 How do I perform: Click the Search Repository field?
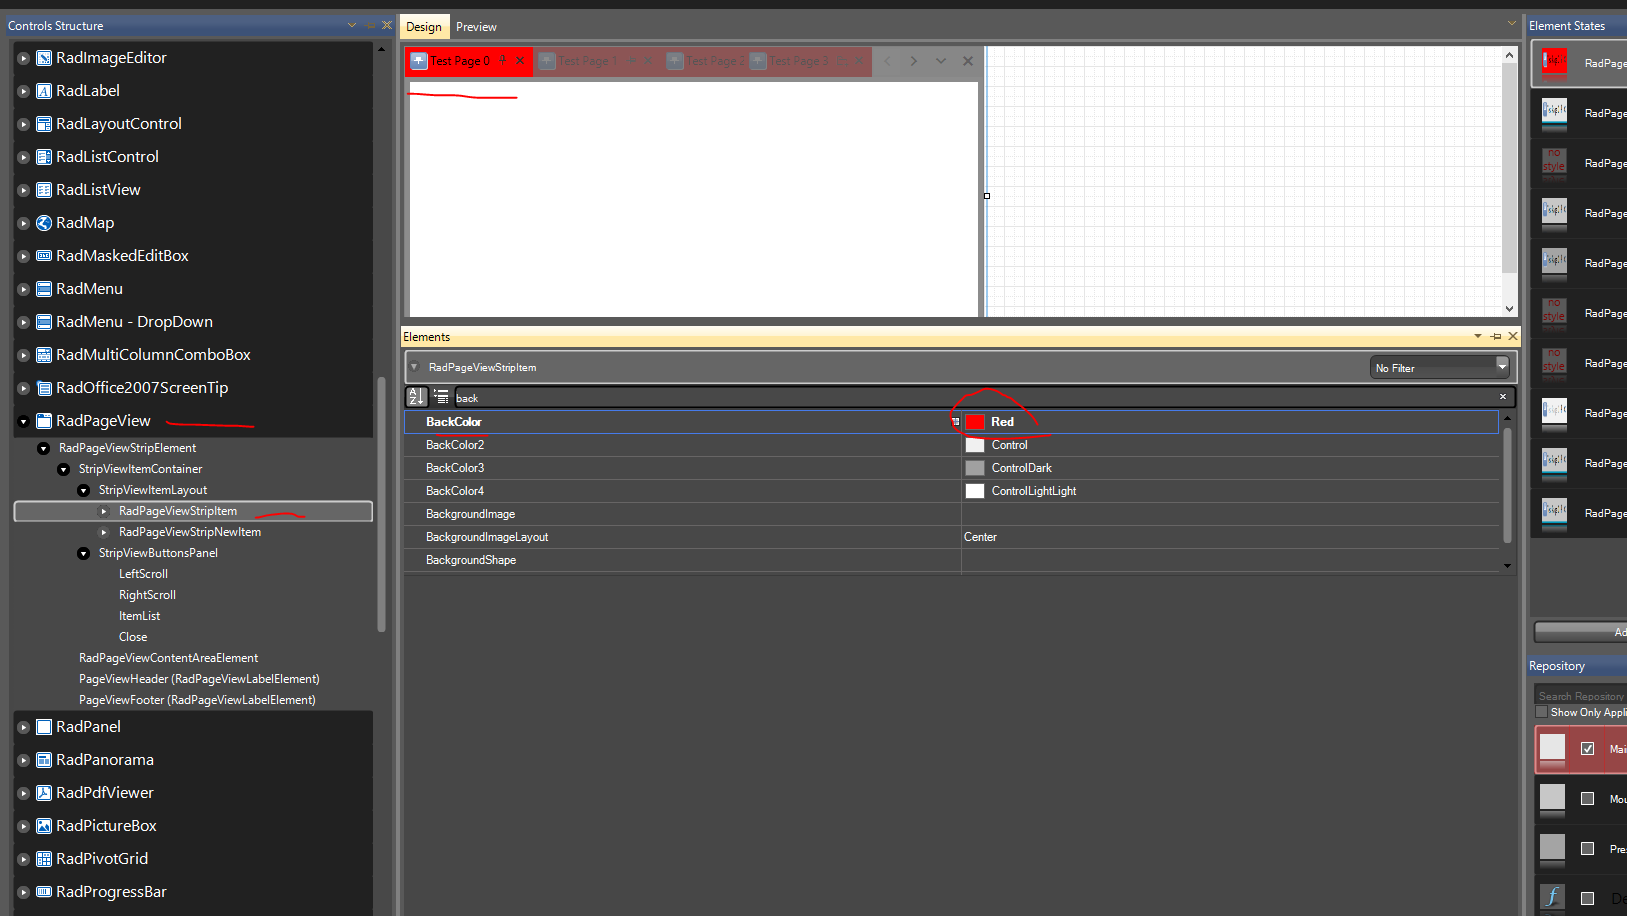click(x=1581, y=696)
